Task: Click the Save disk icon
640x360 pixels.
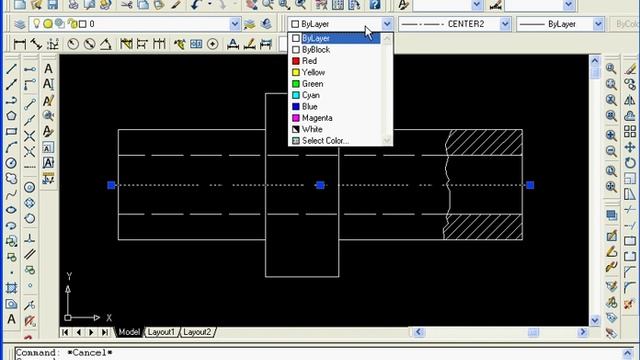Action: click(x=53, y=5)
